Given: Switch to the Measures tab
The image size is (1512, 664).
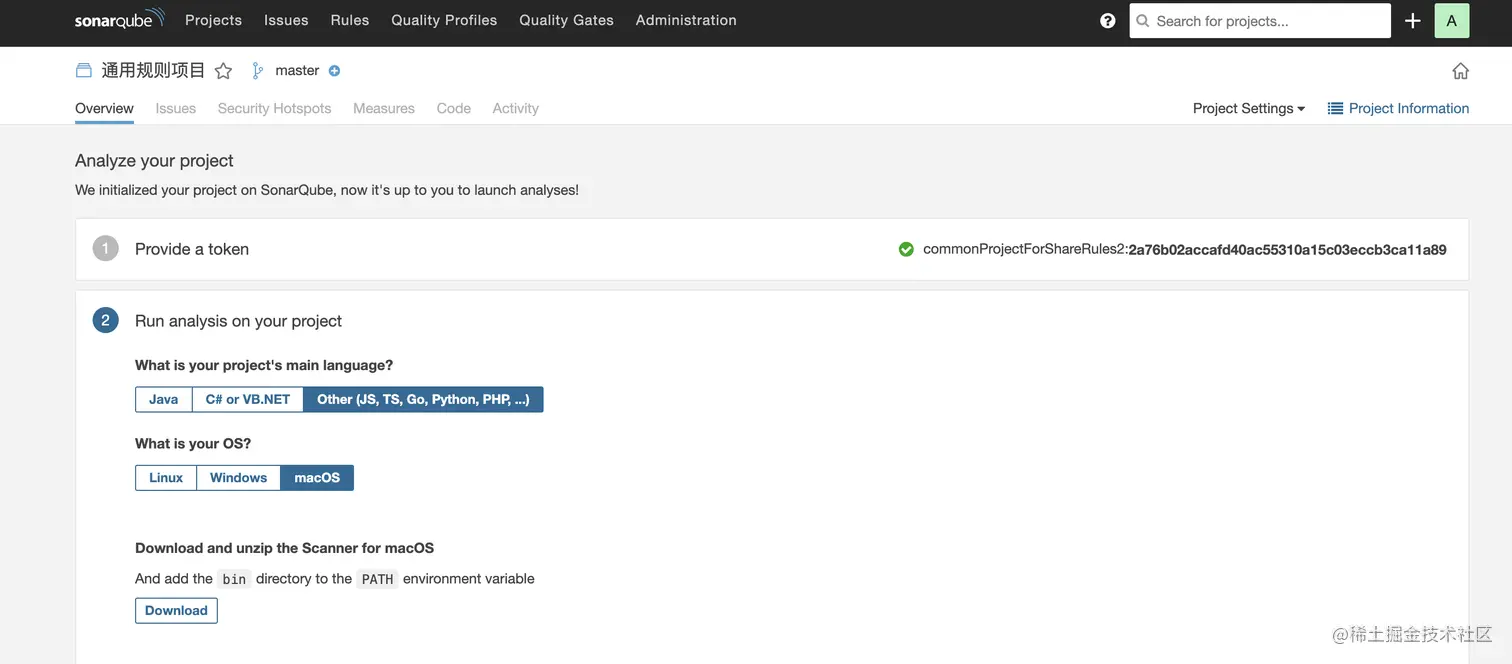Looking at the screenshot, I should (x=383, y=108).
